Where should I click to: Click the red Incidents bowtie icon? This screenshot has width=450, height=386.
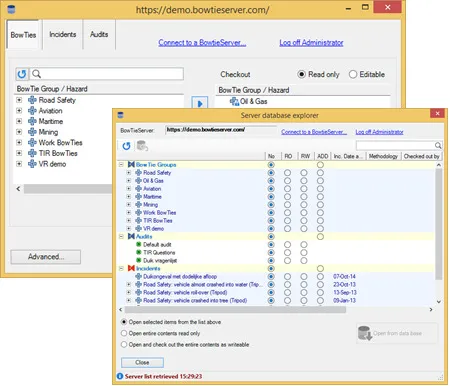click(131, 268)
